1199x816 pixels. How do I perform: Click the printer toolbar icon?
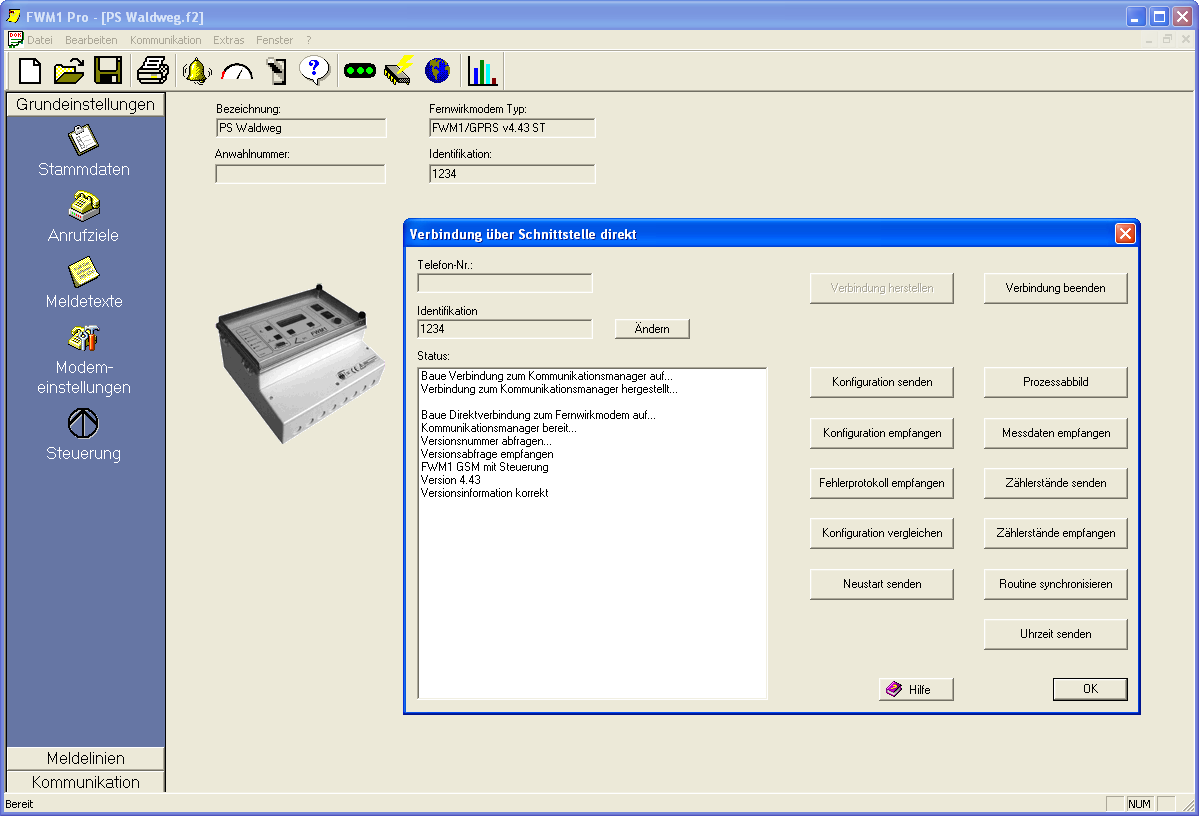(152, 71)
